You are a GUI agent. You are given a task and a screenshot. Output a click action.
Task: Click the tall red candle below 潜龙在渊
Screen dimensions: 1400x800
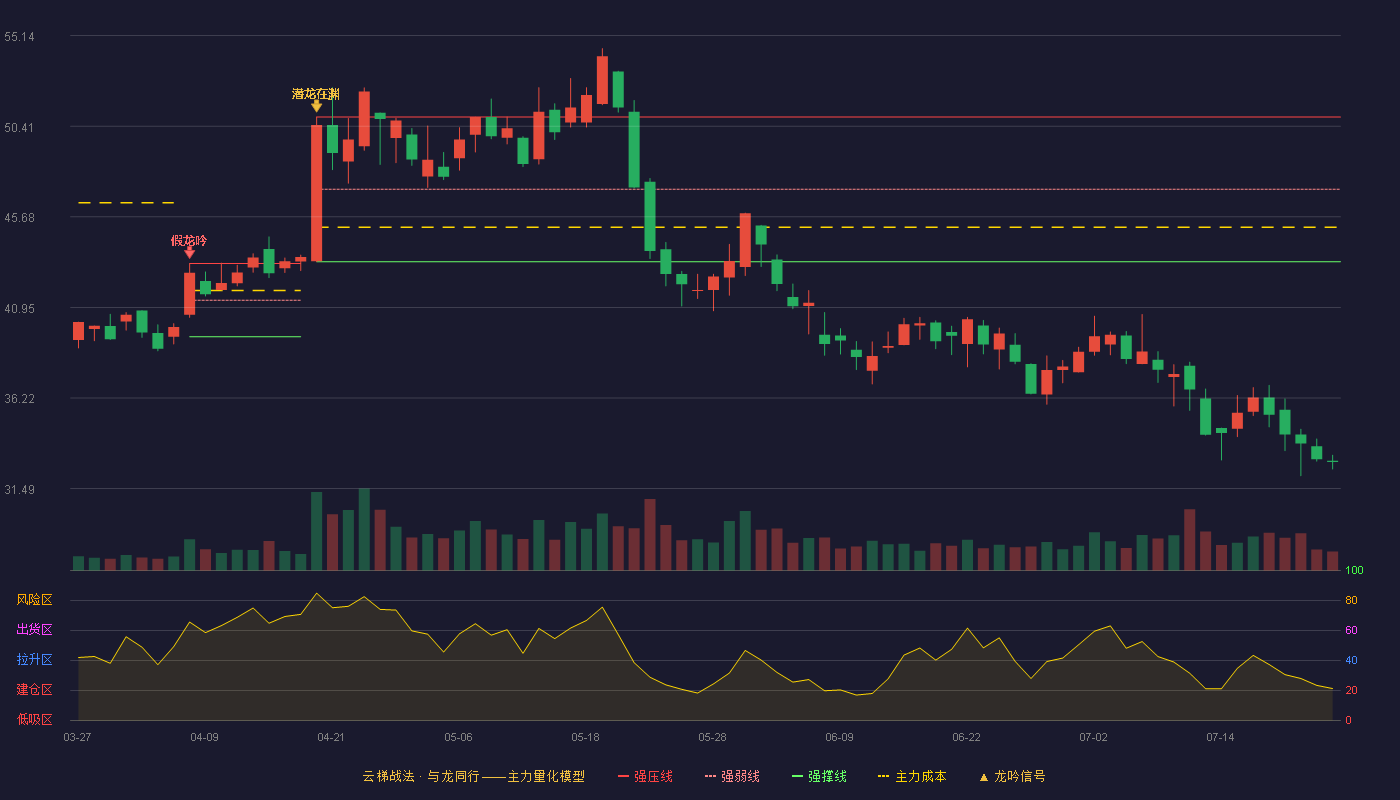pos(316,193)
